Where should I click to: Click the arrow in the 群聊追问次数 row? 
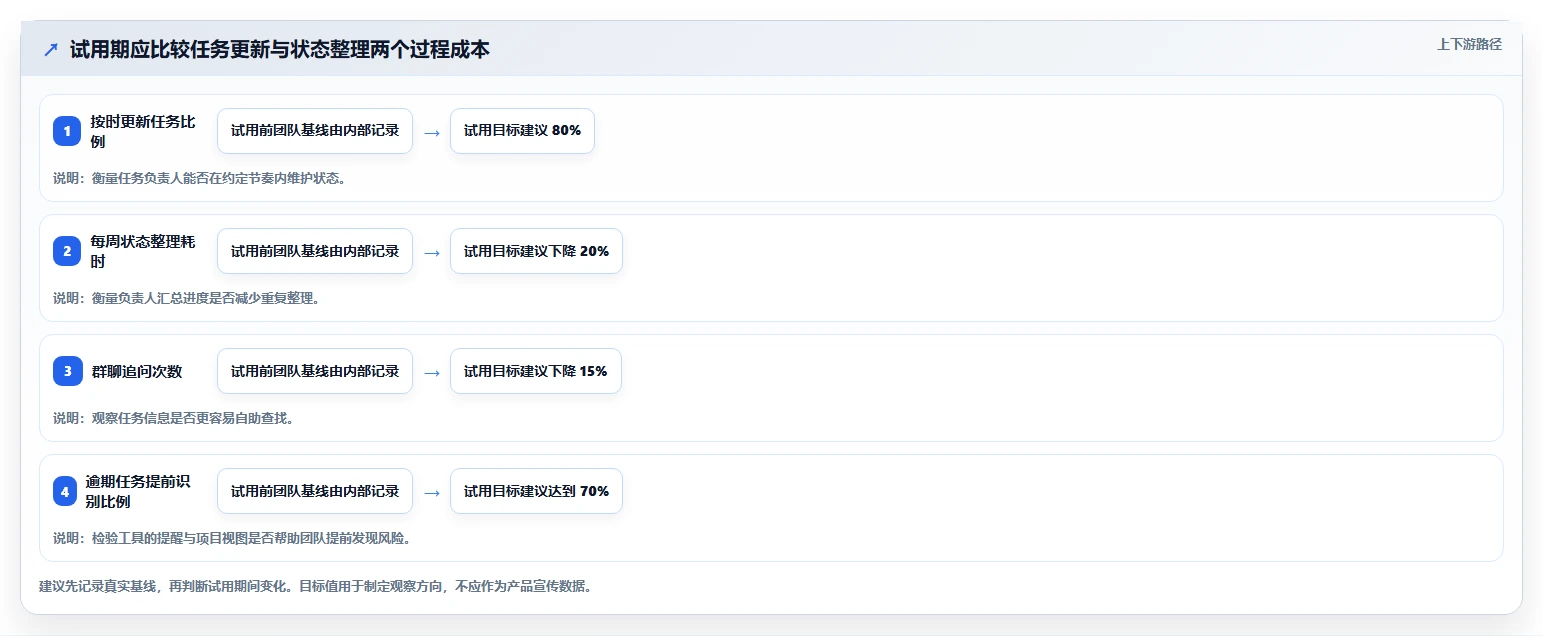432,372
